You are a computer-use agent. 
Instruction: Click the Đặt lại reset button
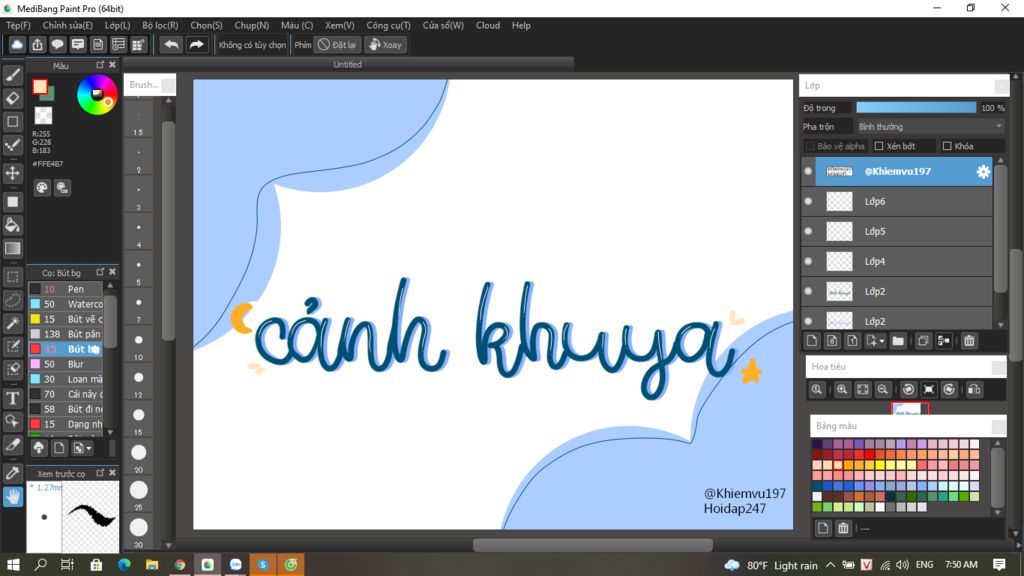(338, 44)
